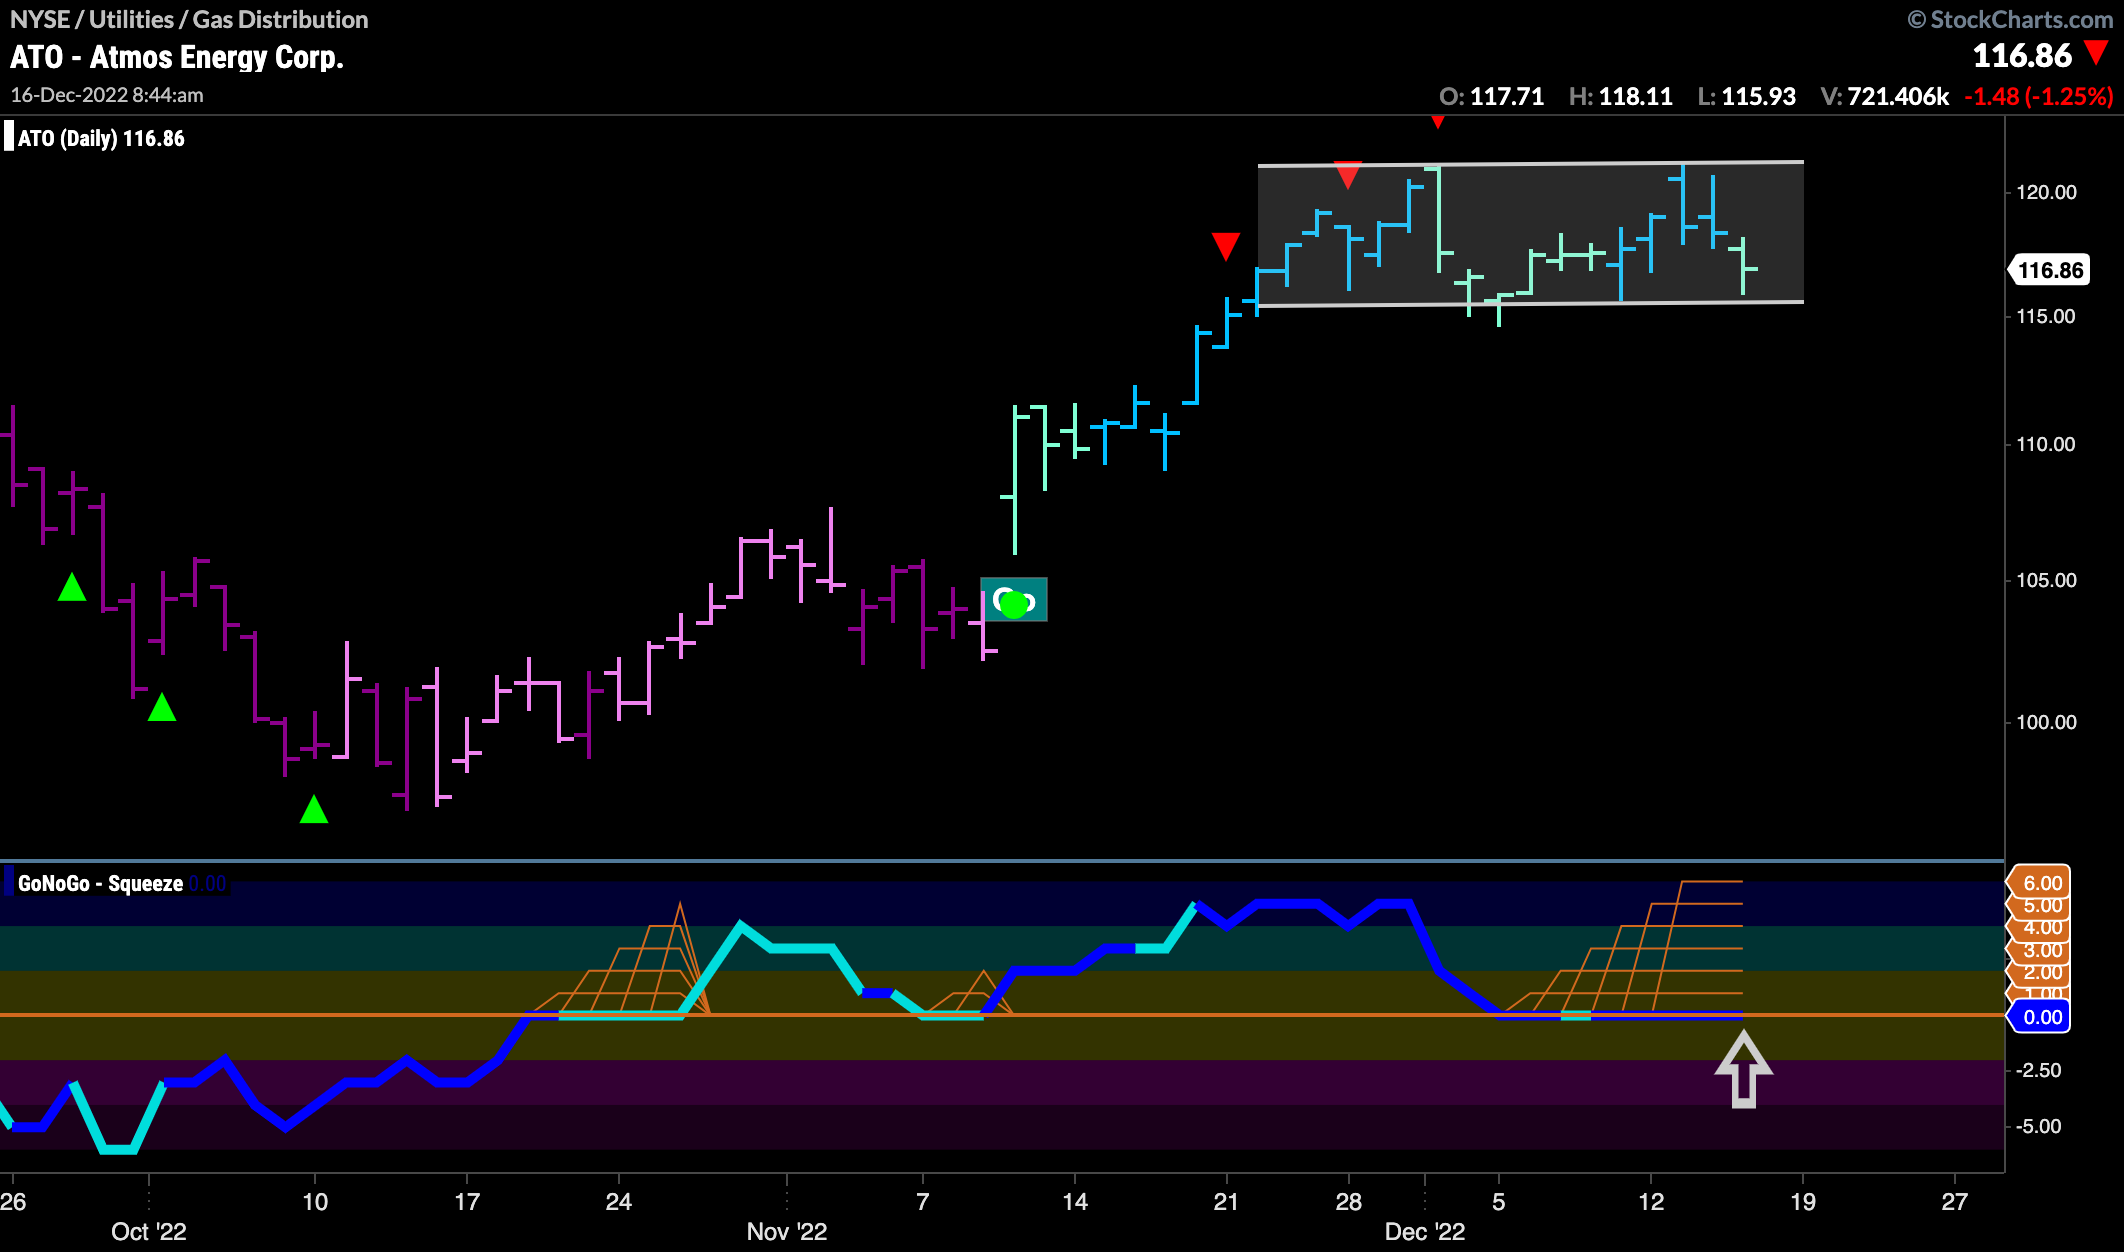Click the -2.50 oscillator axis label

2038,1070
